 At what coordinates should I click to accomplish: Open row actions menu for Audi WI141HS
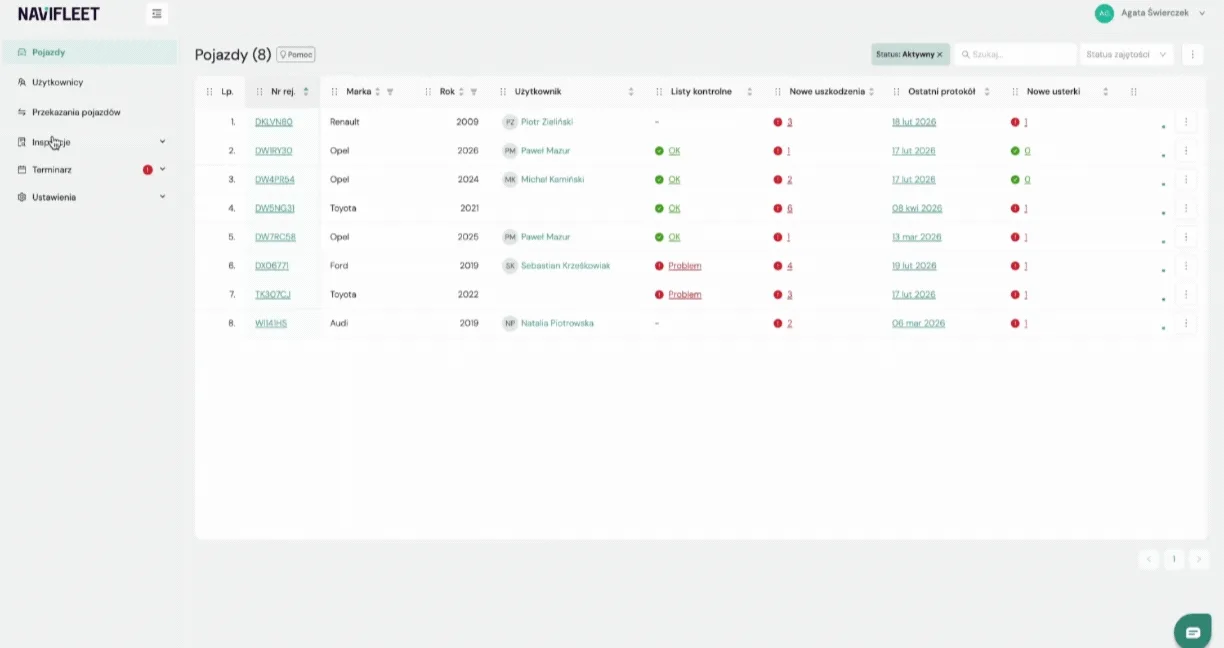(x=1186, y=324)
